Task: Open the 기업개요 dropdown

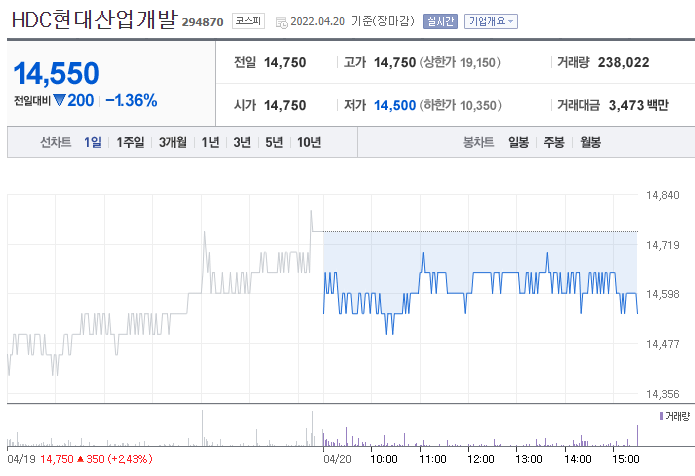Action: click(491, 21)
